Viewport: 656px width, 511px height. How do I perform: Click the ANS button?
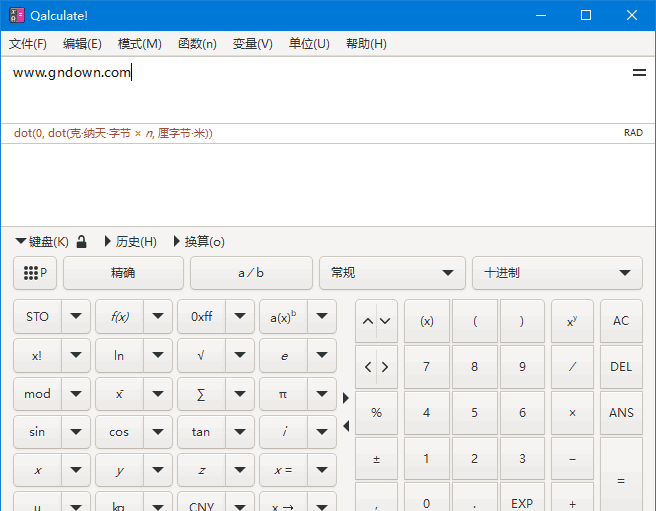[621, 413]
